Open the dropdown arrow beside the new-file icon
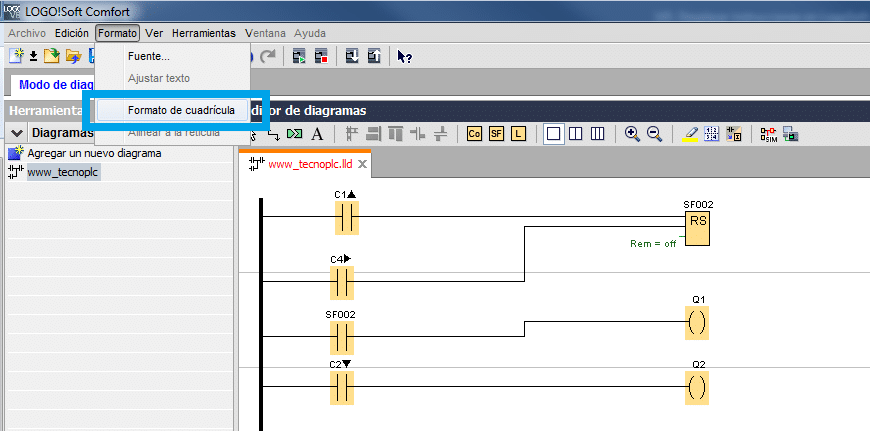The width and height of the screenshot is (870, 431). [33, 56]
